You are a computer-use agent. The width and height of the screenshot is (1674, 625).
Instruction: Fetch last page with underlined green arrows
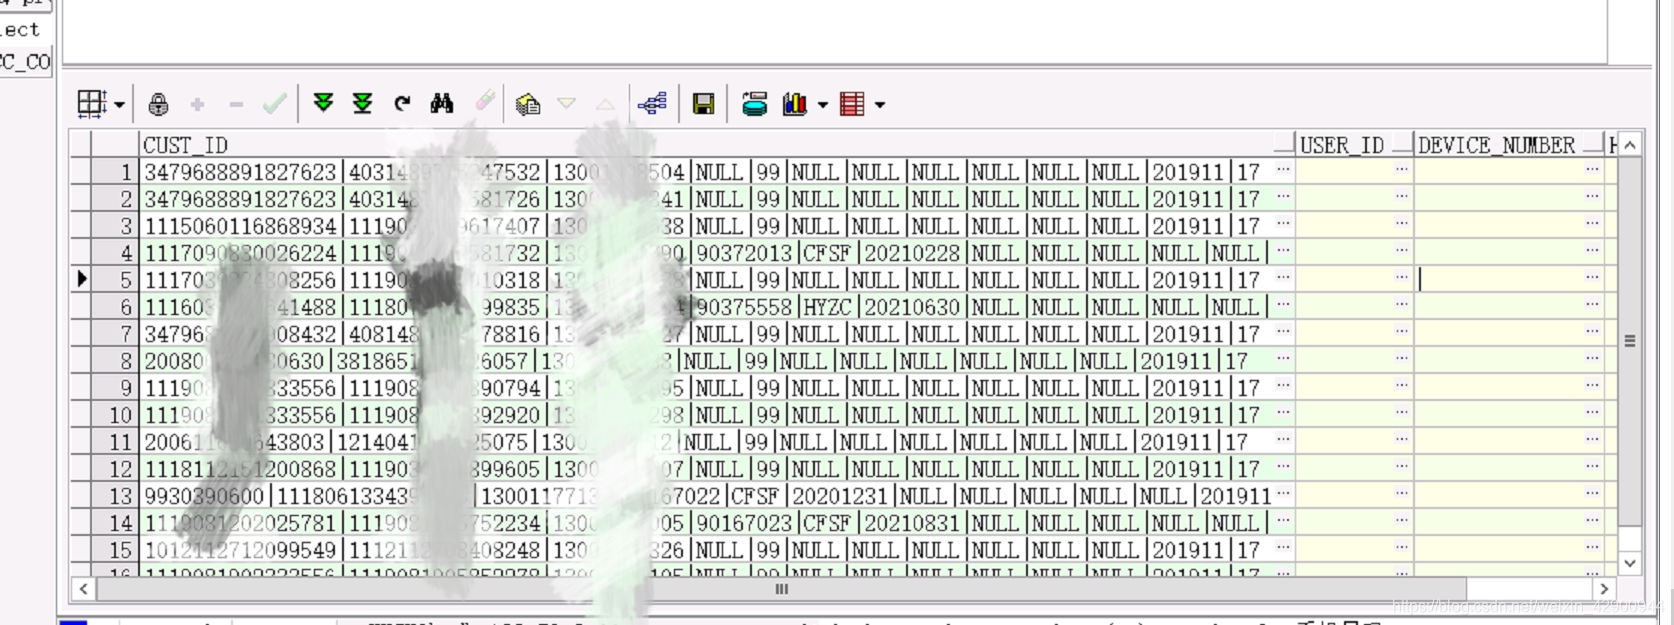pos(362,104)
